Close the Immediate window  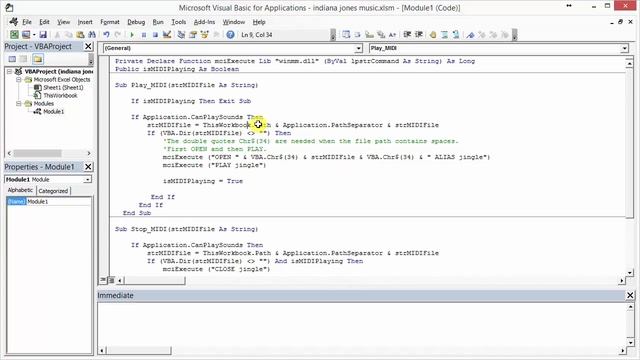[x=630, y=295]
